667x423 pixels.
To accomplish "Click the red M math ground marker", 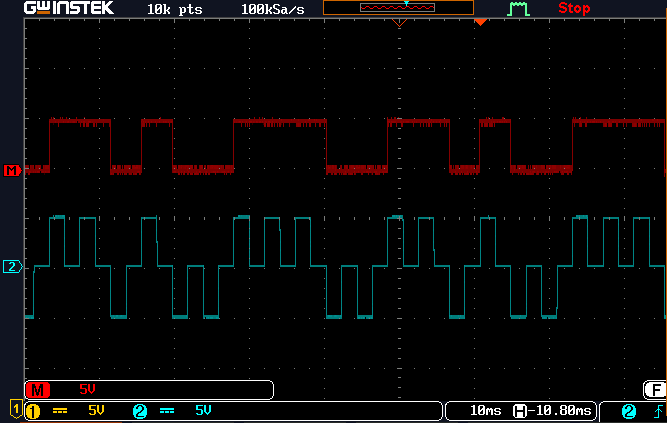I will point(12,171).
